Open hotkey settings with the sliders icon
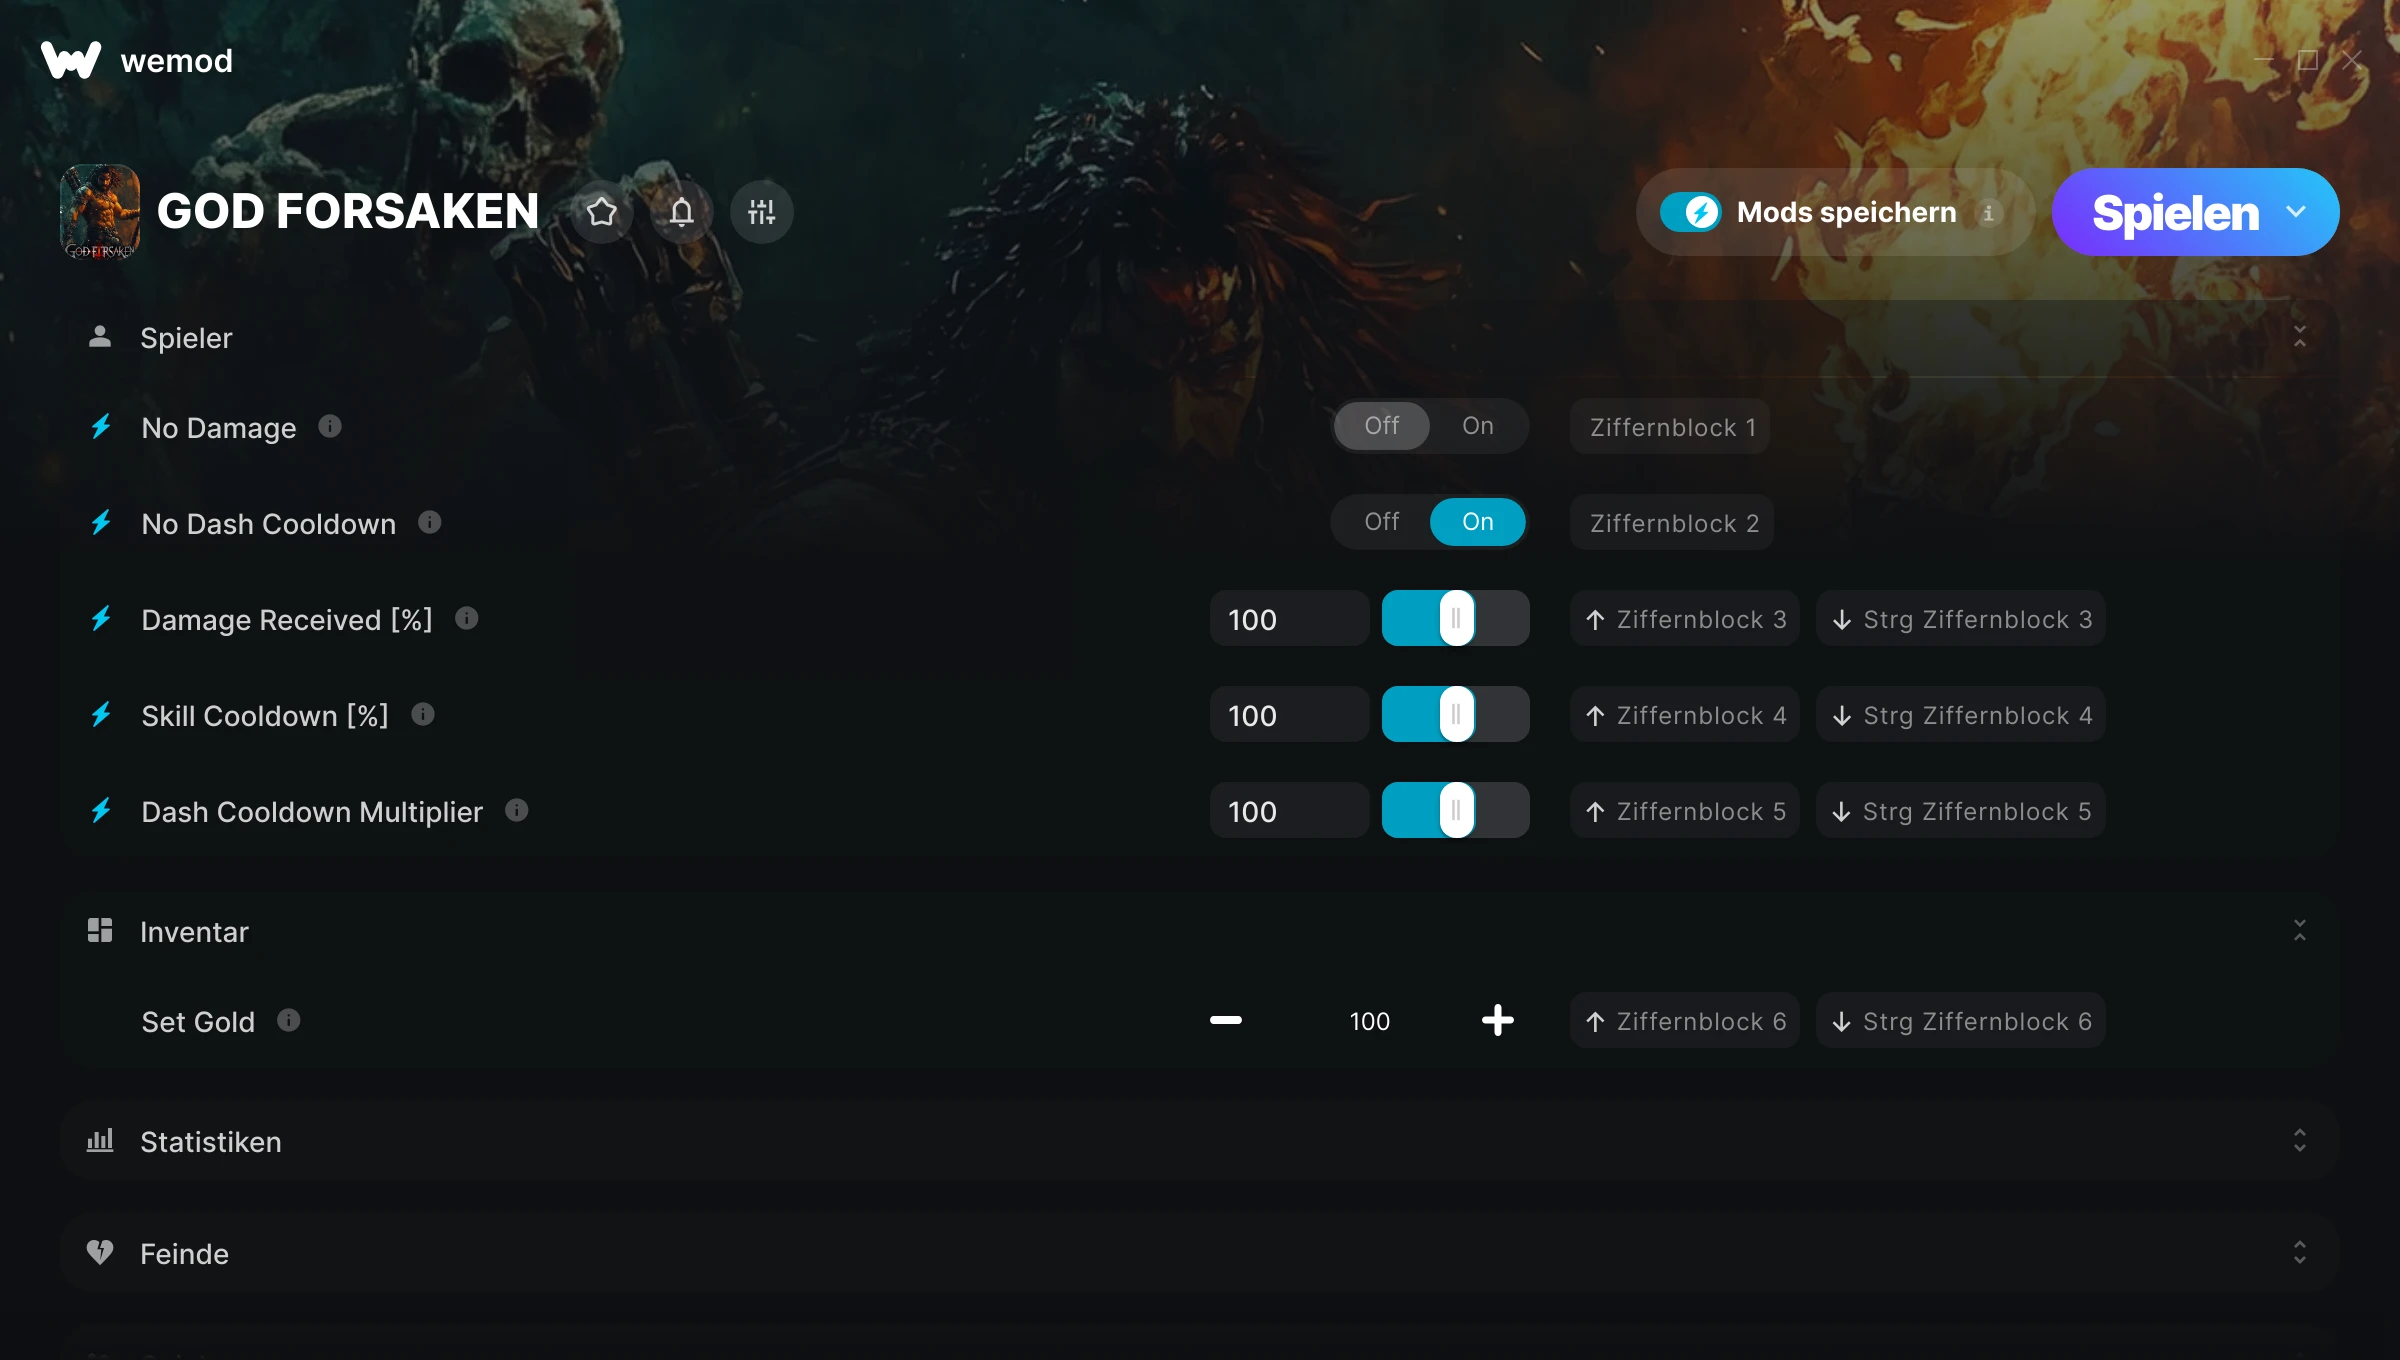The image size is (2400, 1360). point(761,212)
